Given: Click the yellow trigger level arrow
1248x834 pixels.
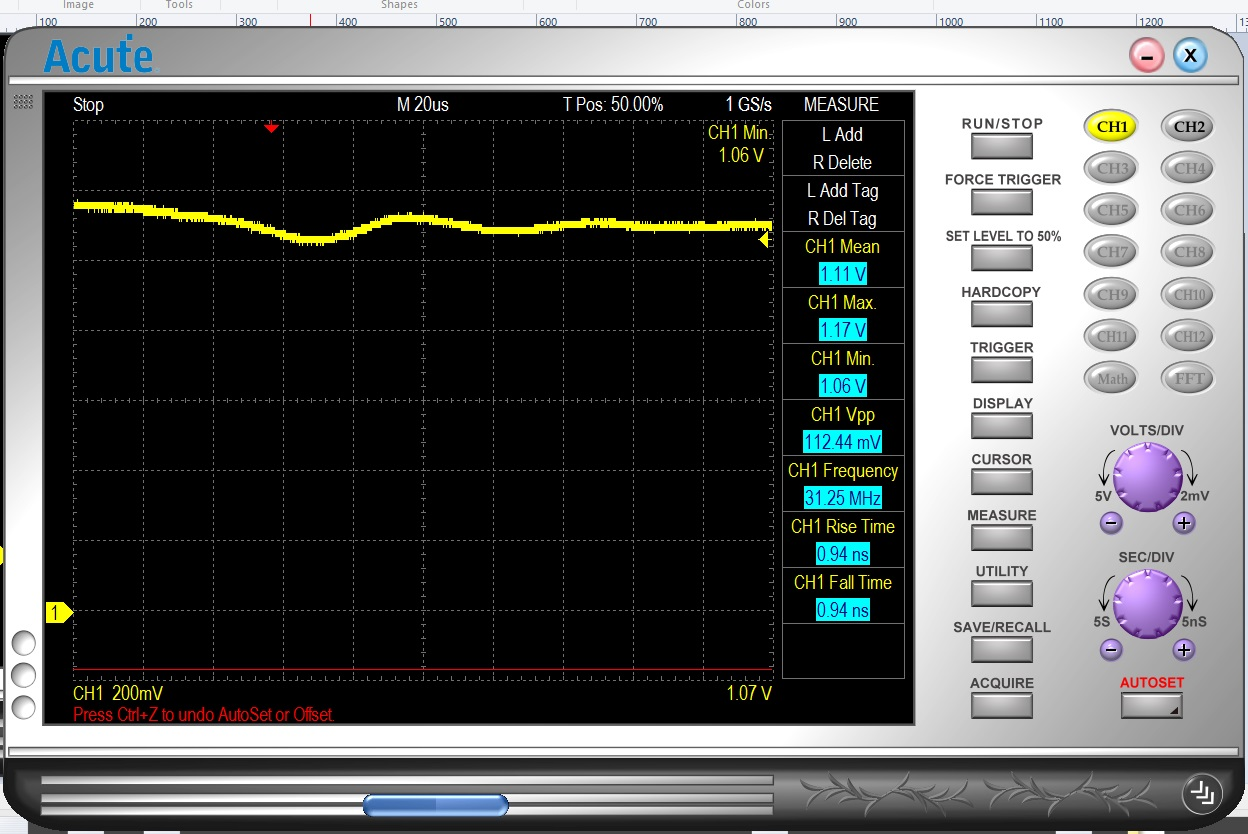Looking at the screenshot, I should pyautogui.click(x=764, y=240).
